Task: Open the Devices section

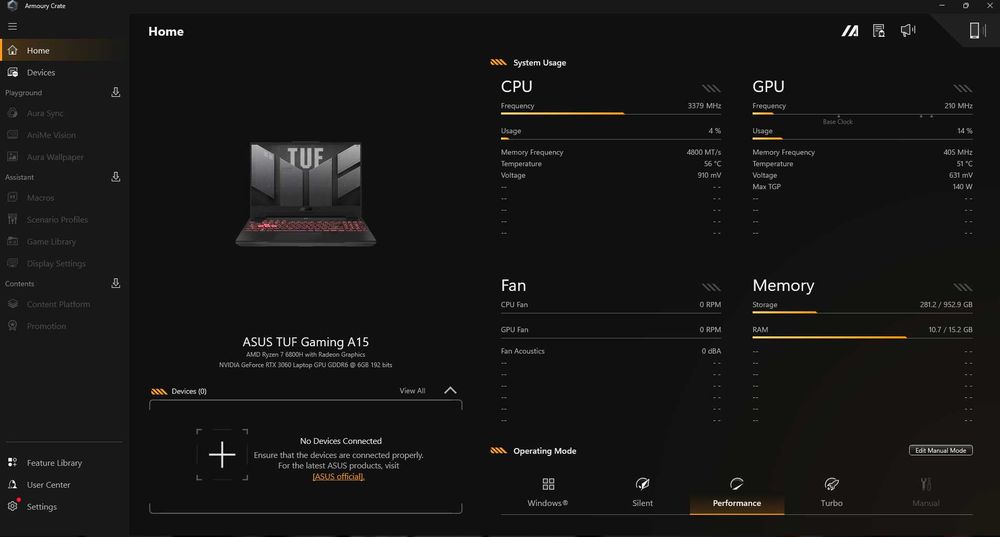Action: (64, 73)
